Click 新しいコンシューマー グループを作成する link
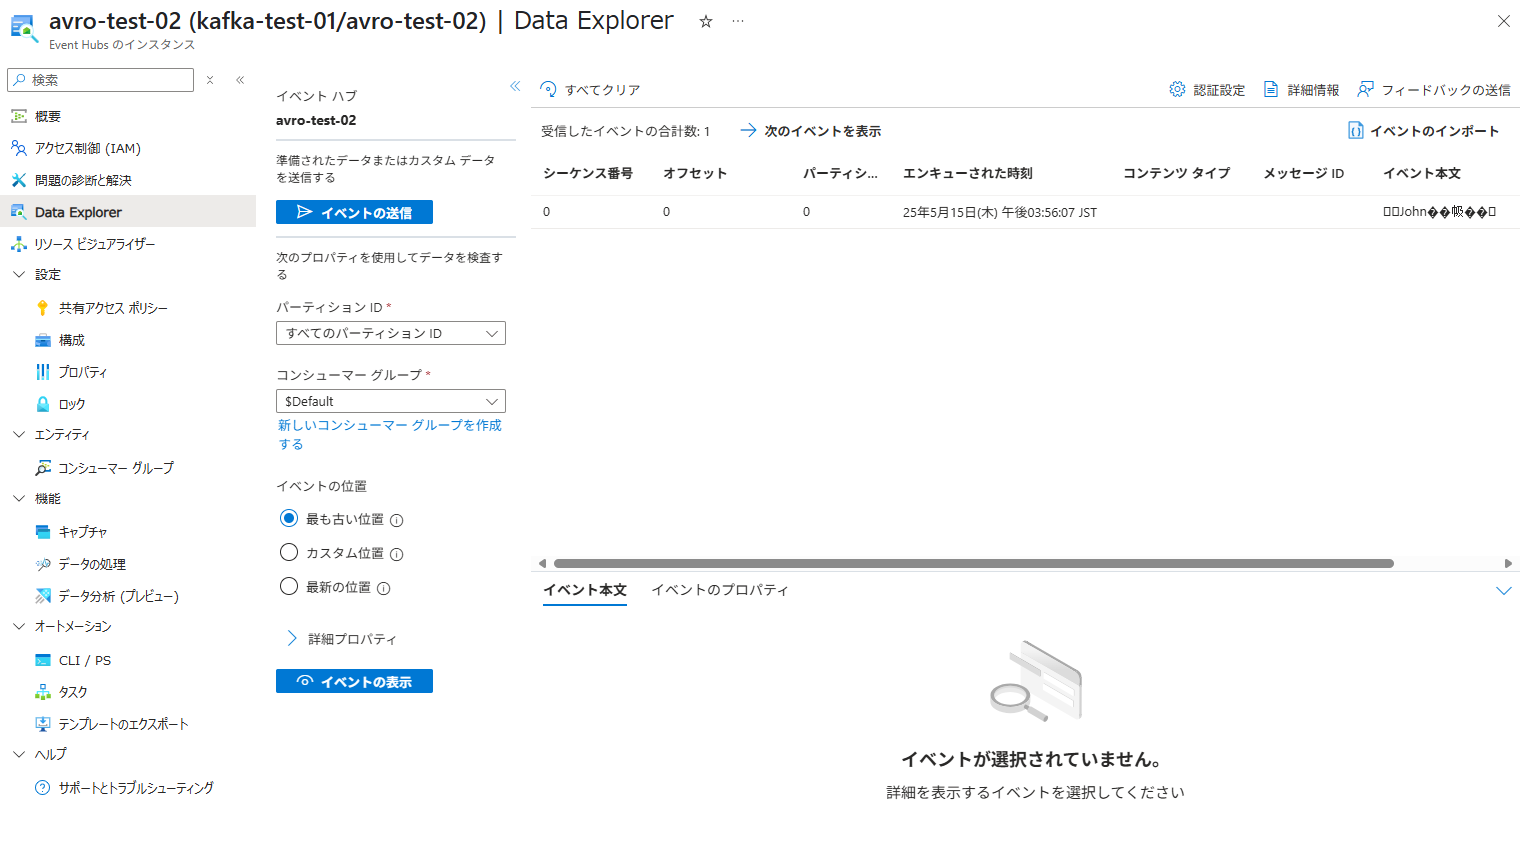 [x=390, y=434]
